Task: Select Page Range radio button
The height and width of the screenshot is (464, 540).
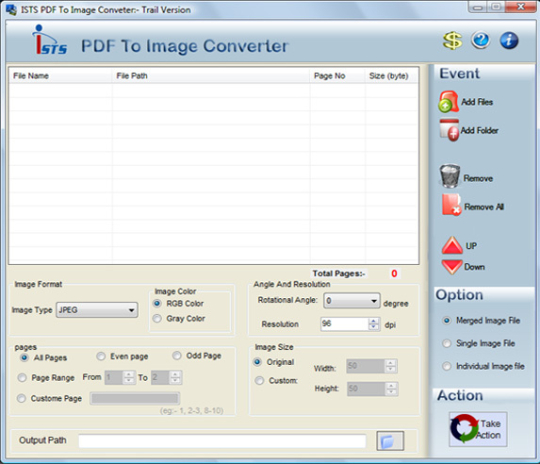Action: tap(22, 378)
